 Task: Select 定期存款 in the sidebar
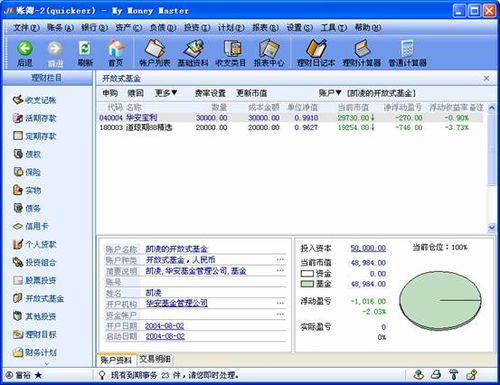tap(34, 136)
